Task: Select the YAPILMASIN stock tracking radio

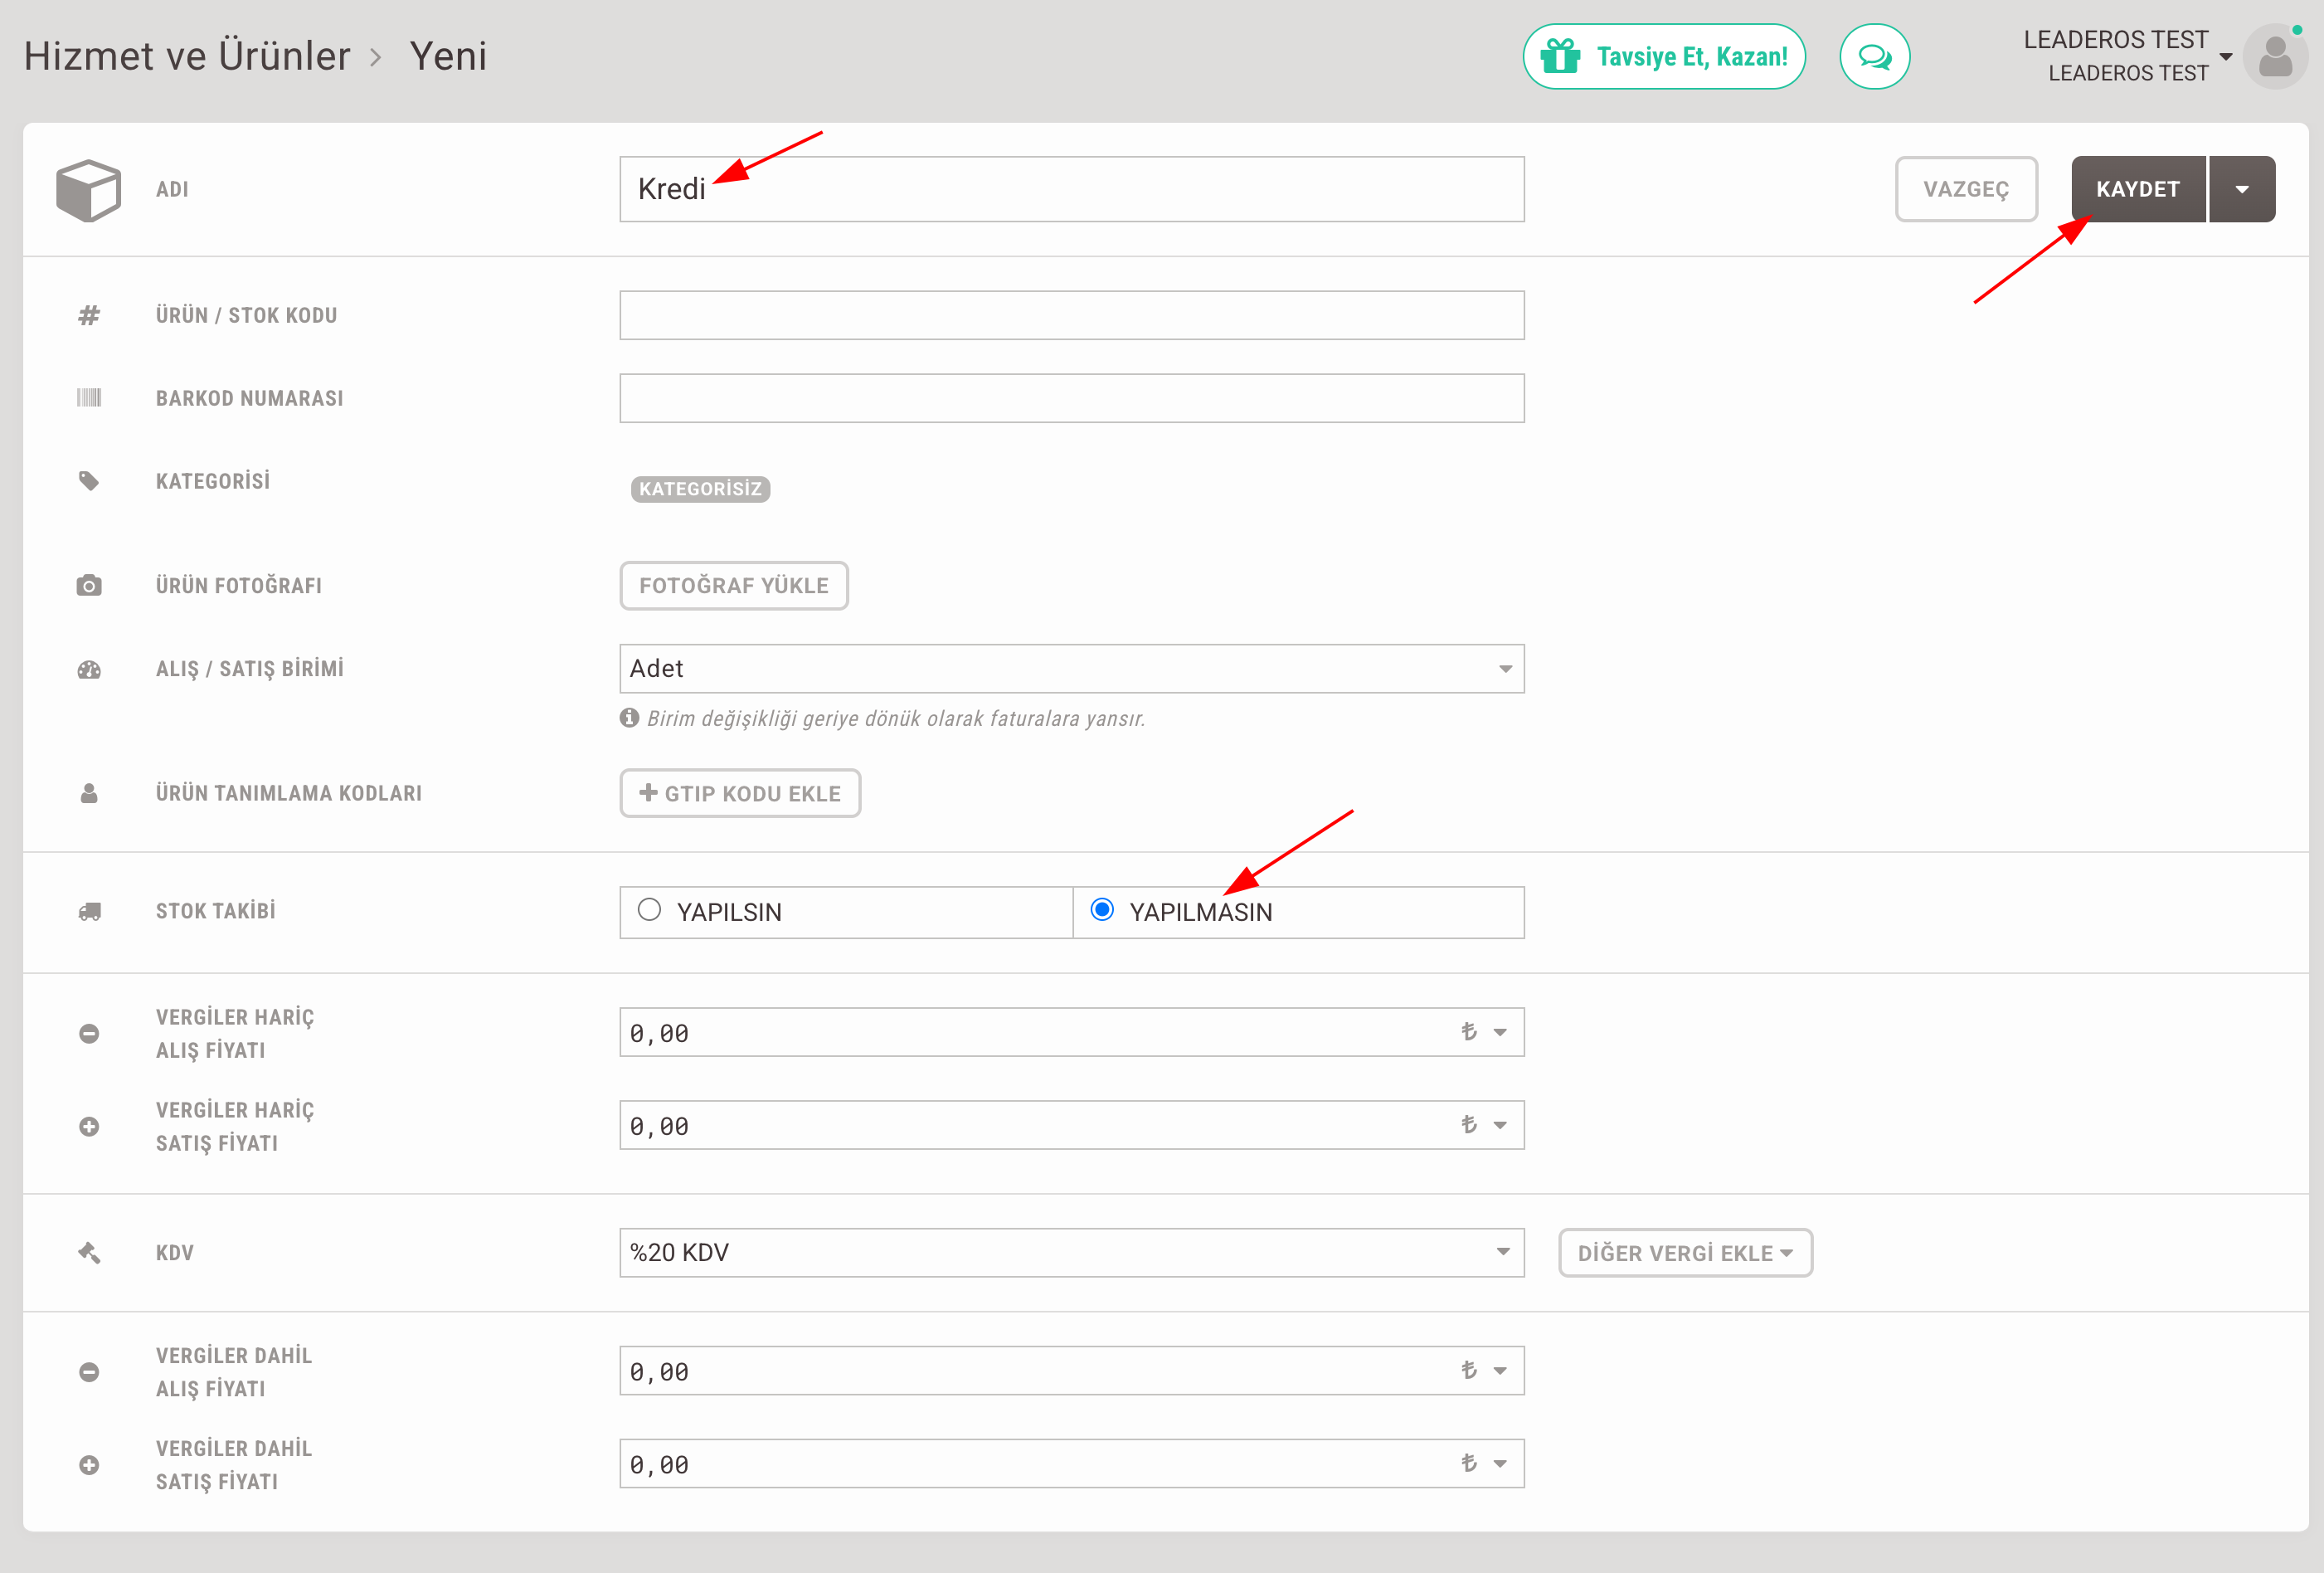Action: point(1102,910)
